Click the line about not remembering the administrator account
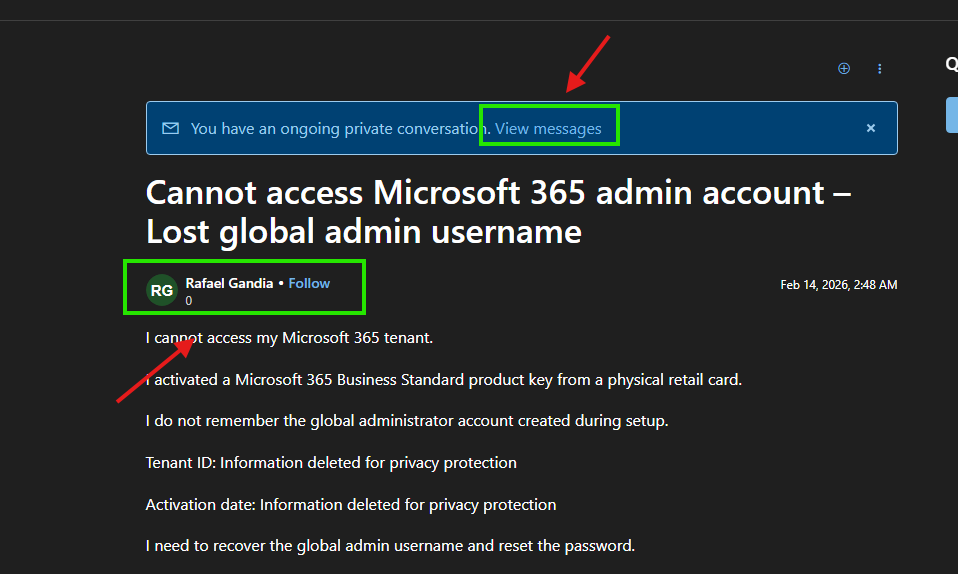This screenshot has height=574, width=958. tap(407, 421)
